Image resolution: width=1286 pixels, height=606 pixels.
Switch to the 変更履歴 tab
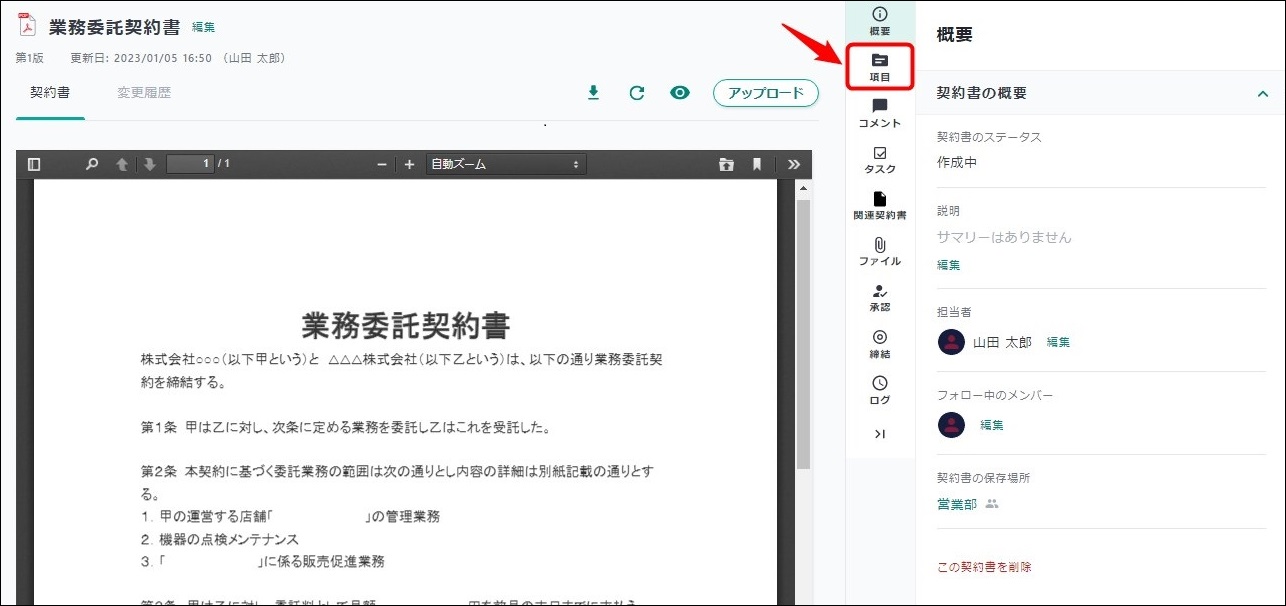click(x=144, y=93)
